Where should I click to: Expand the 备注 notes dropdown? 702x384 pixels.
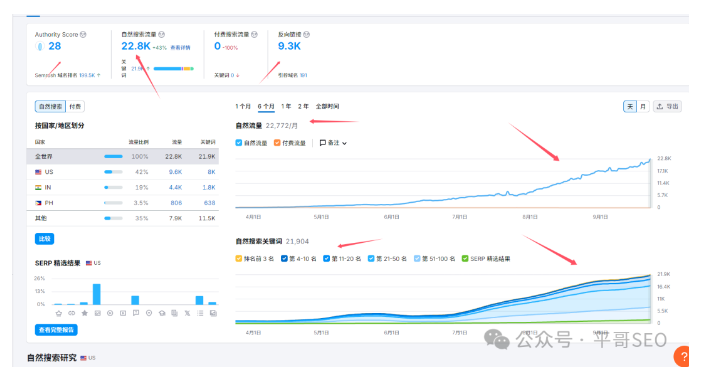(333, 143)
